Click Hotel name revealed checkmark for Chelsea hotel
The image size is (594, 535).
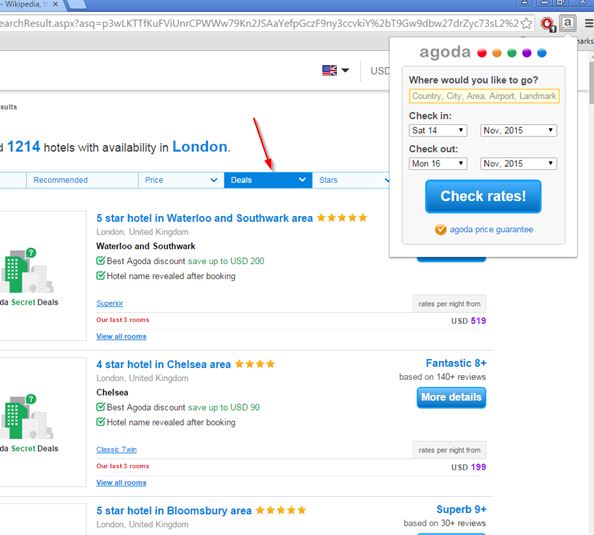point(100,422)
